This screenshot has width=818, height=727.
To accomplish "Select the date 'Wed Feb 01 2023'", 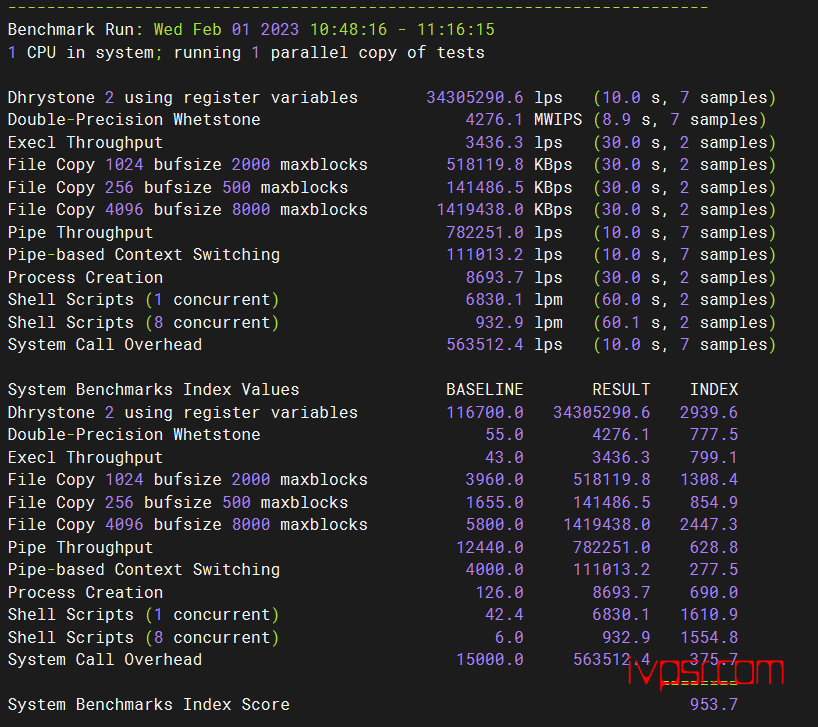I will click(226, 29).
